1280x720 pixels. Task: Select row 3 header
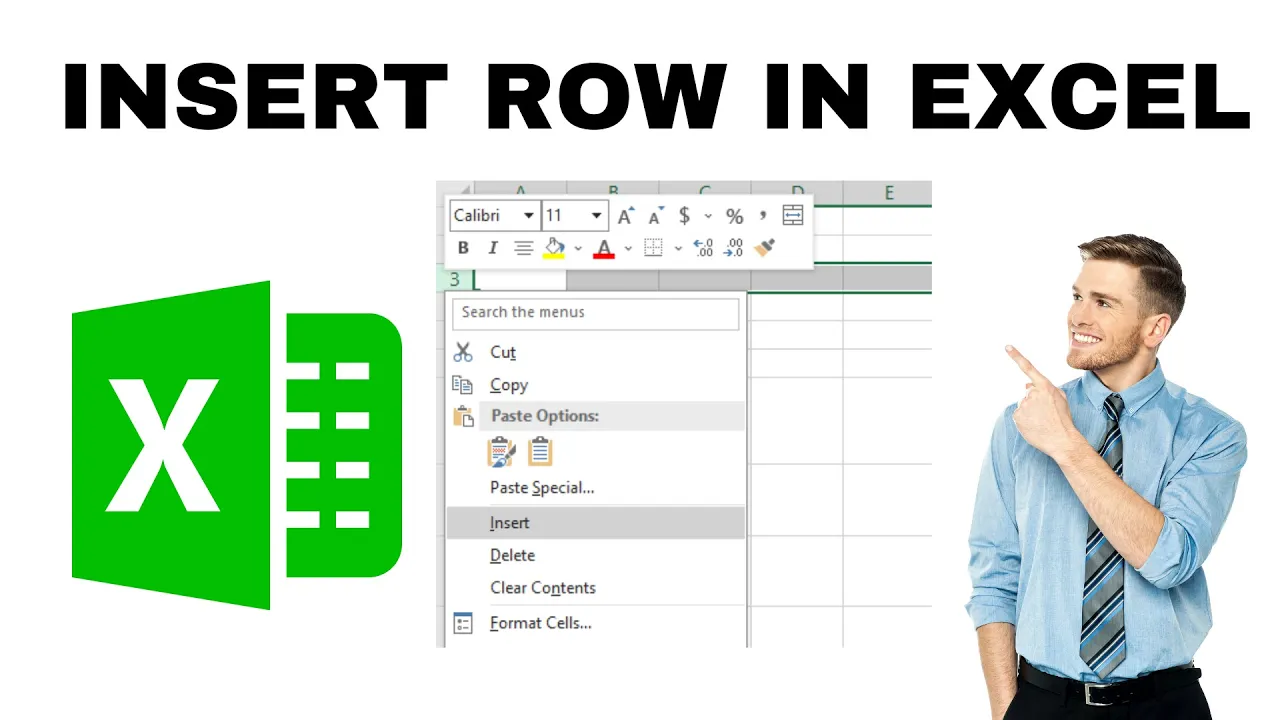(455, 279)
